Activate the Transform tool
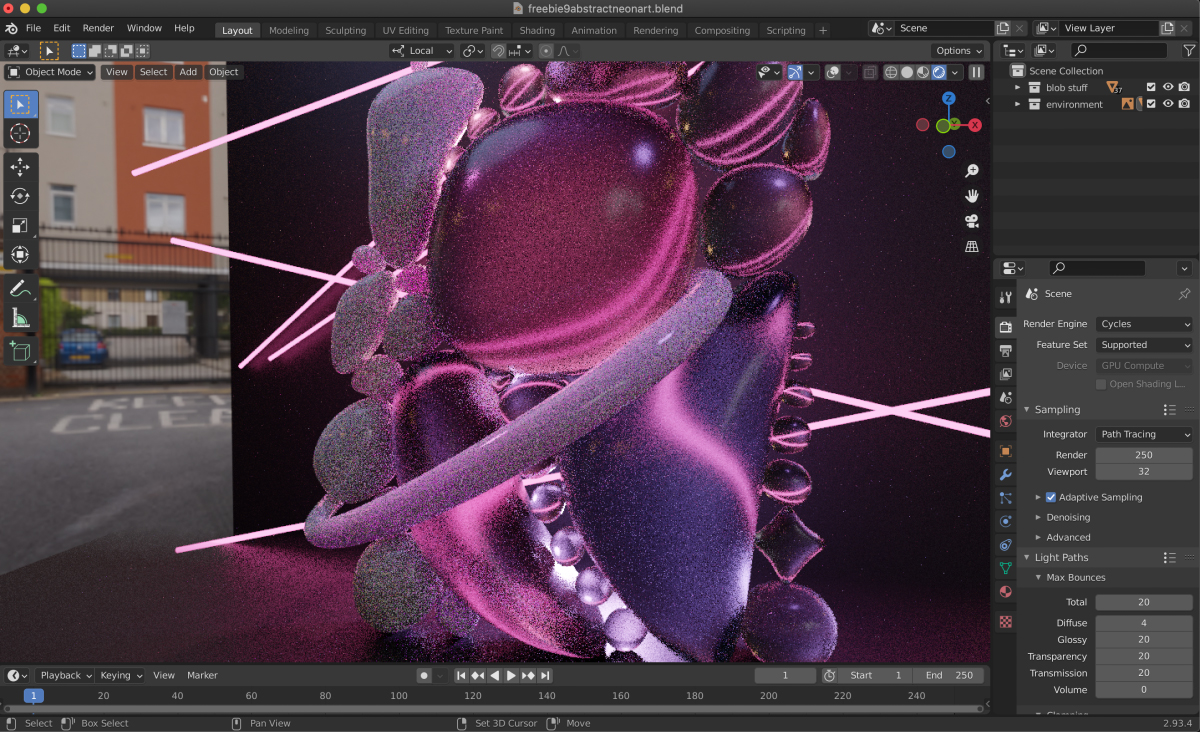 click(x=20, y=254)
